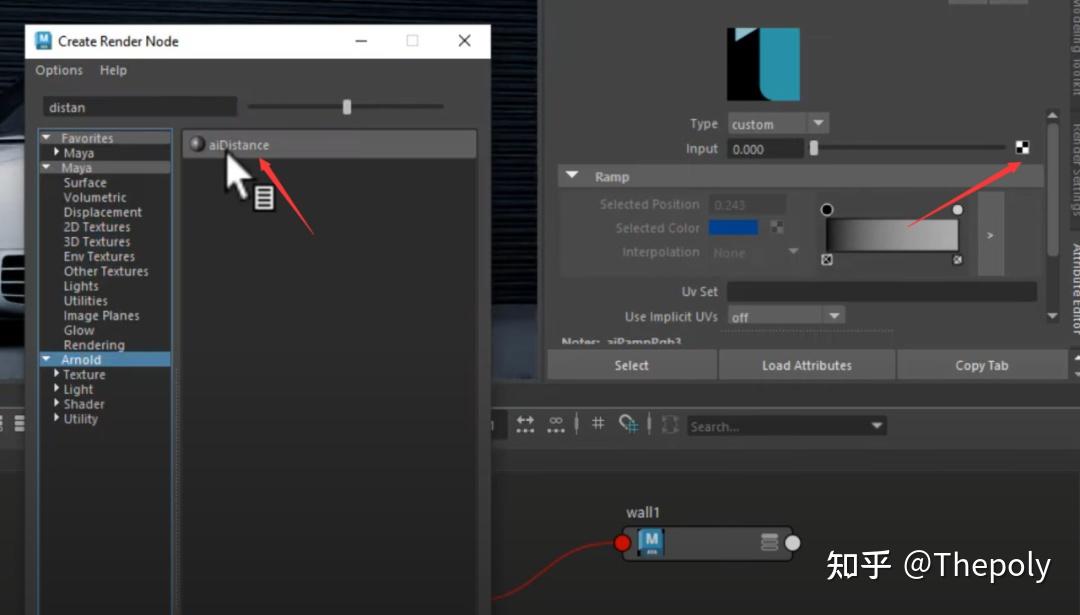Click the magnet snap icon near Search field
The width and height of the screenshot is (1080, 615).
[x=630, y=424]
